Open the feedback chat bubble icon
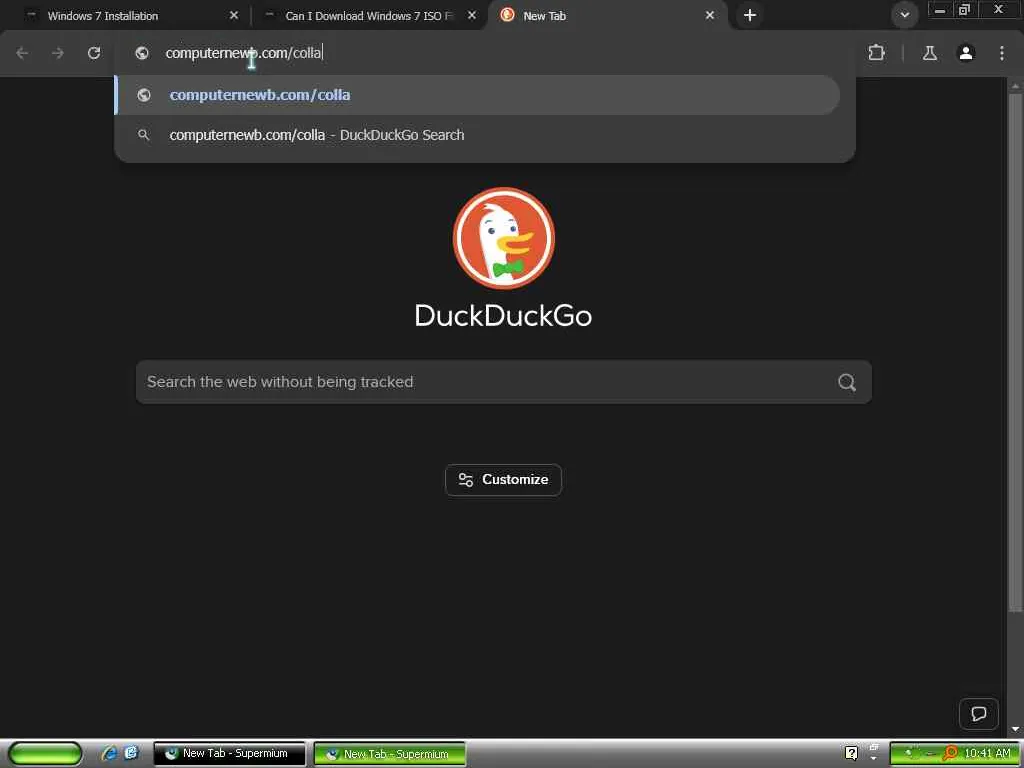 coord(978,714)
